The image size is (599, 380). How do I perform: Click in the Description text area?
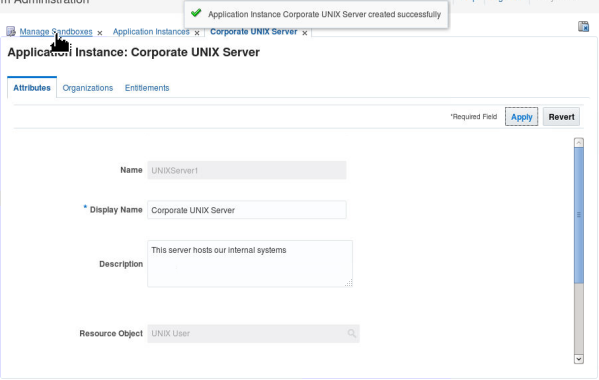click(x=250, y=264)
